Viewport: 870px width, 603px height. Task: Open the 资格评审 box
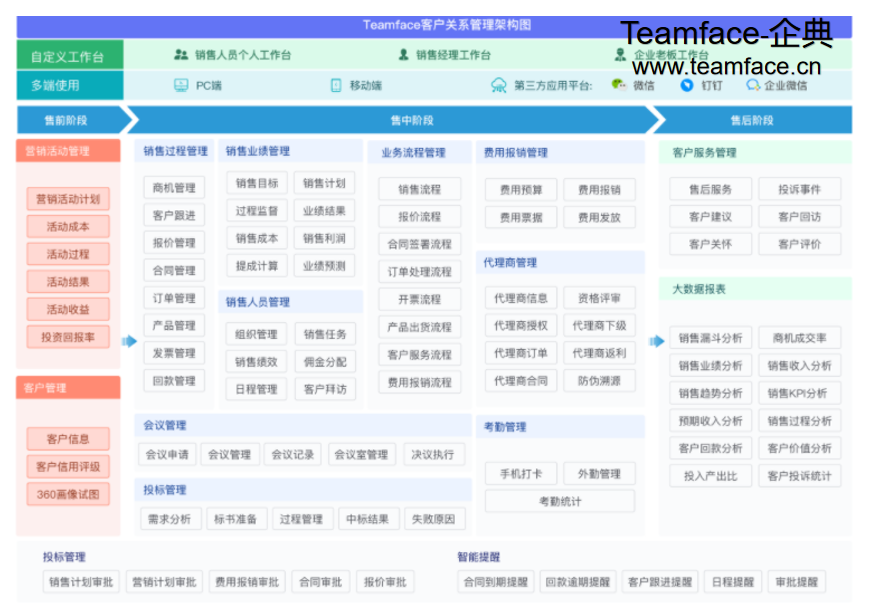599,298
